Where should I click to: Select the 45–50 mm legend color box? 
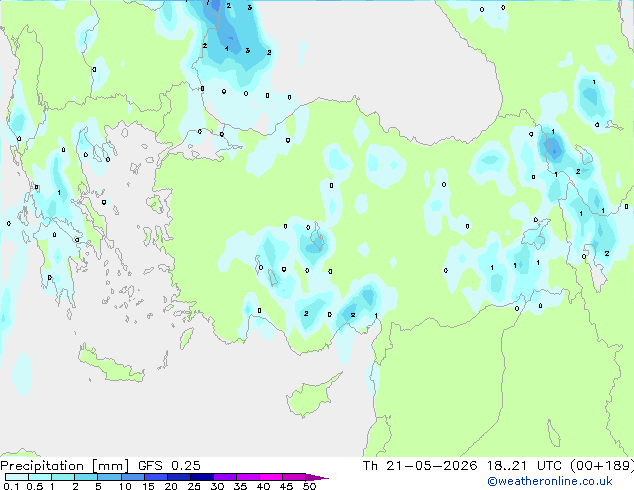(294, 477)
